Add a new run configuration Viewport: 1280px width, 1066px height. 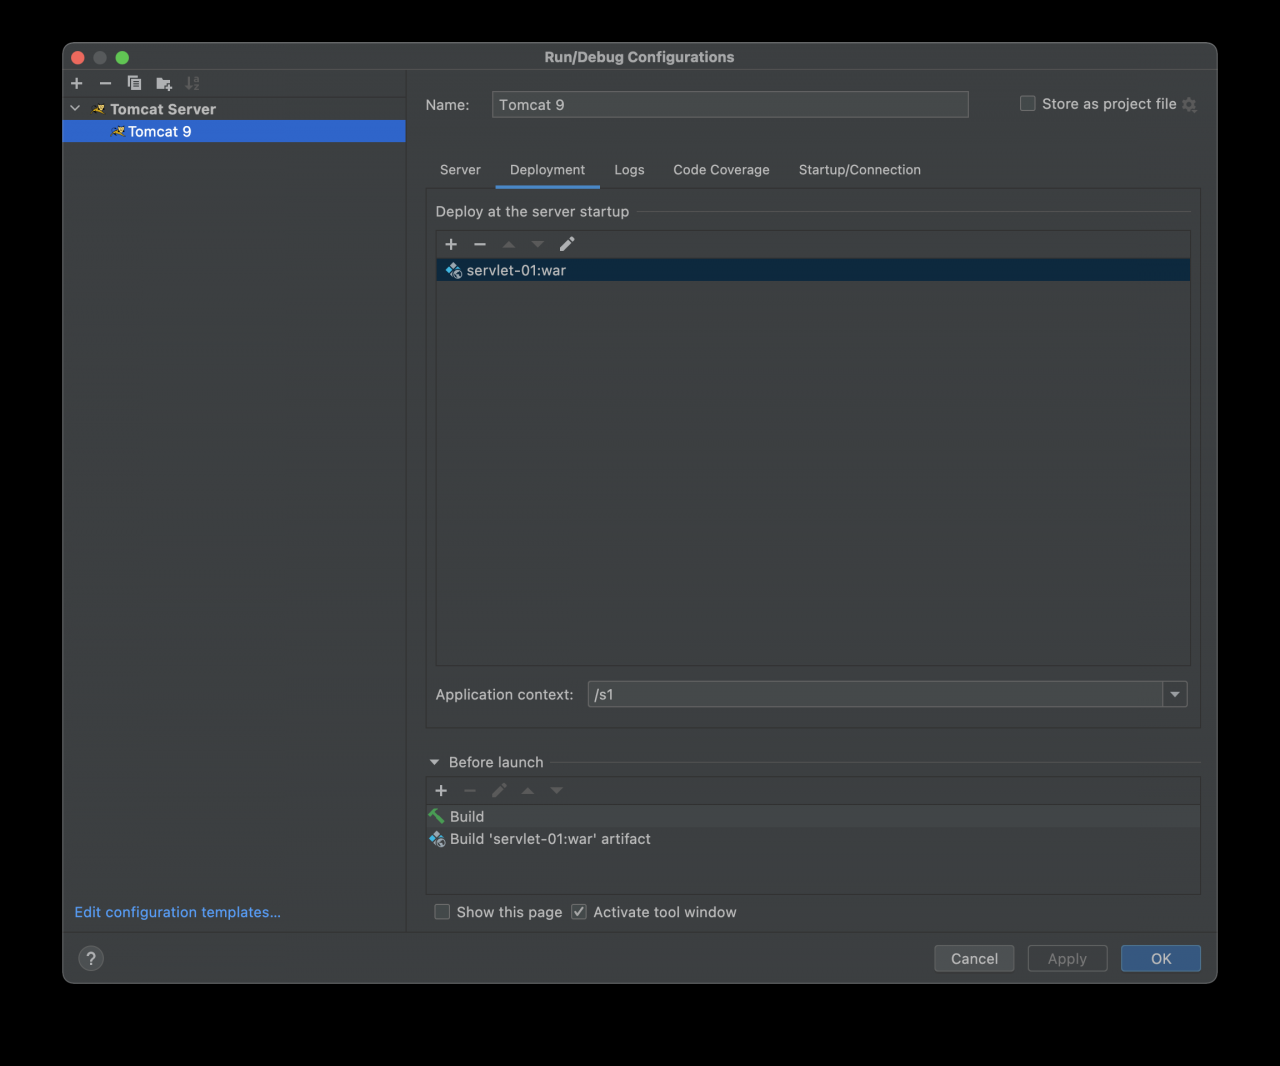pyautogui.click(x=77, y=83)
